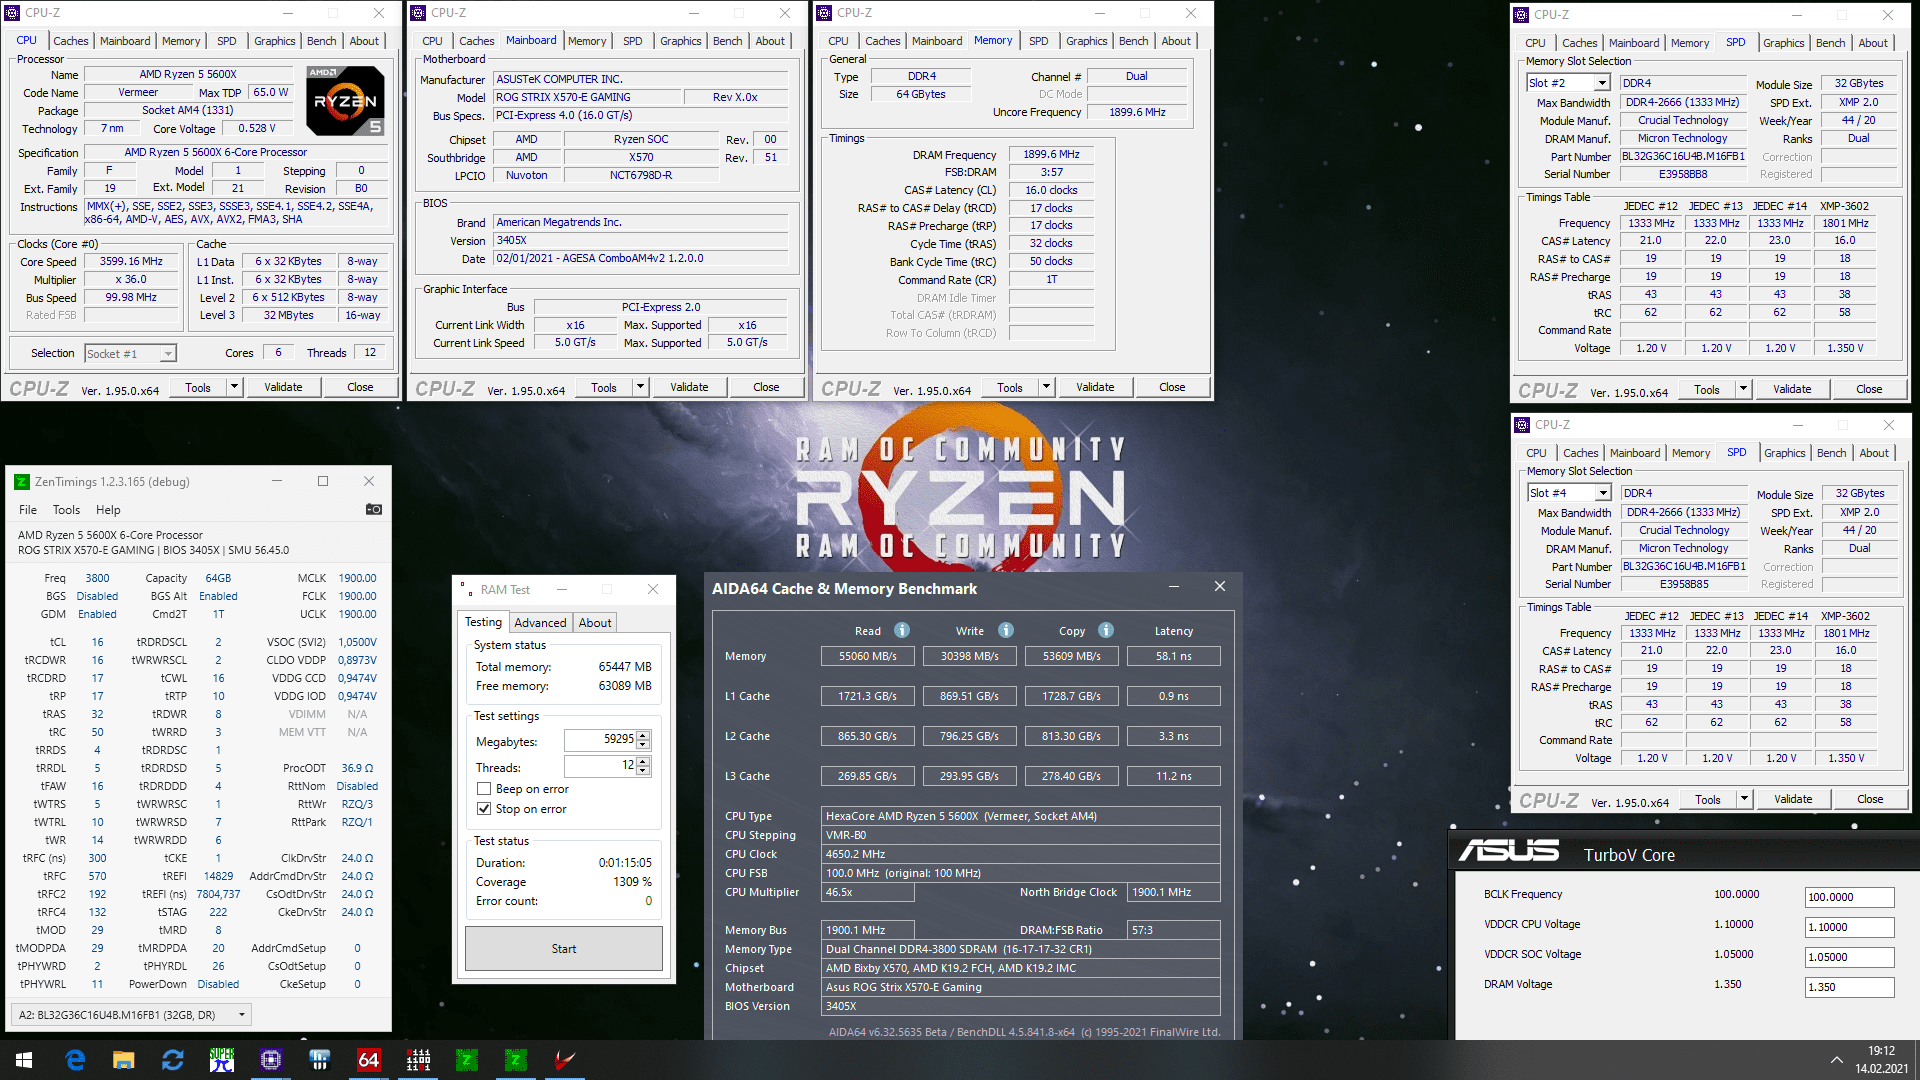Open RAM Test binary-digits taskbar icon
This screenshot has width=1920, height=1080.
tap(418, 1060)
